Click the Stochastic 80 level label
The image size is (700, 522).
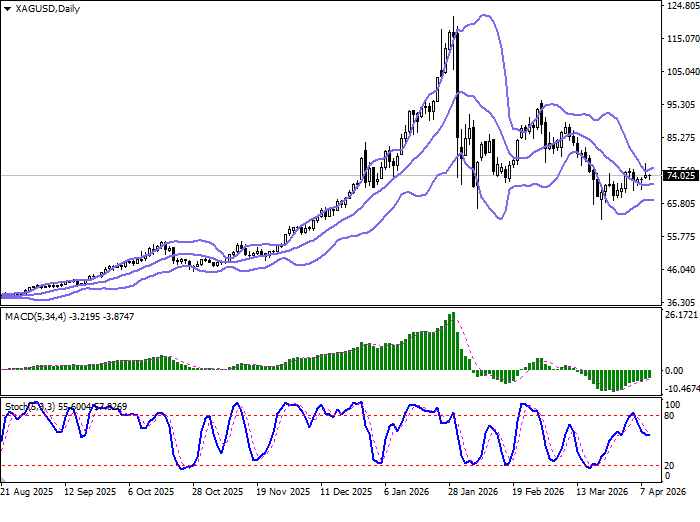click(672, 387)
